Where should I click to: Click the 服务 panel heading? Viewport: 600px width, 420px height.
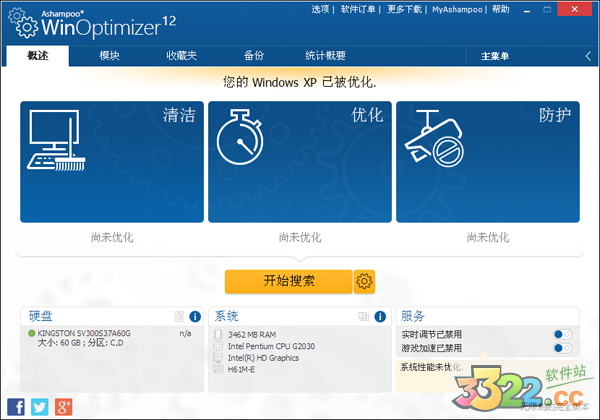pyautogui.click(x=412, y=316)
